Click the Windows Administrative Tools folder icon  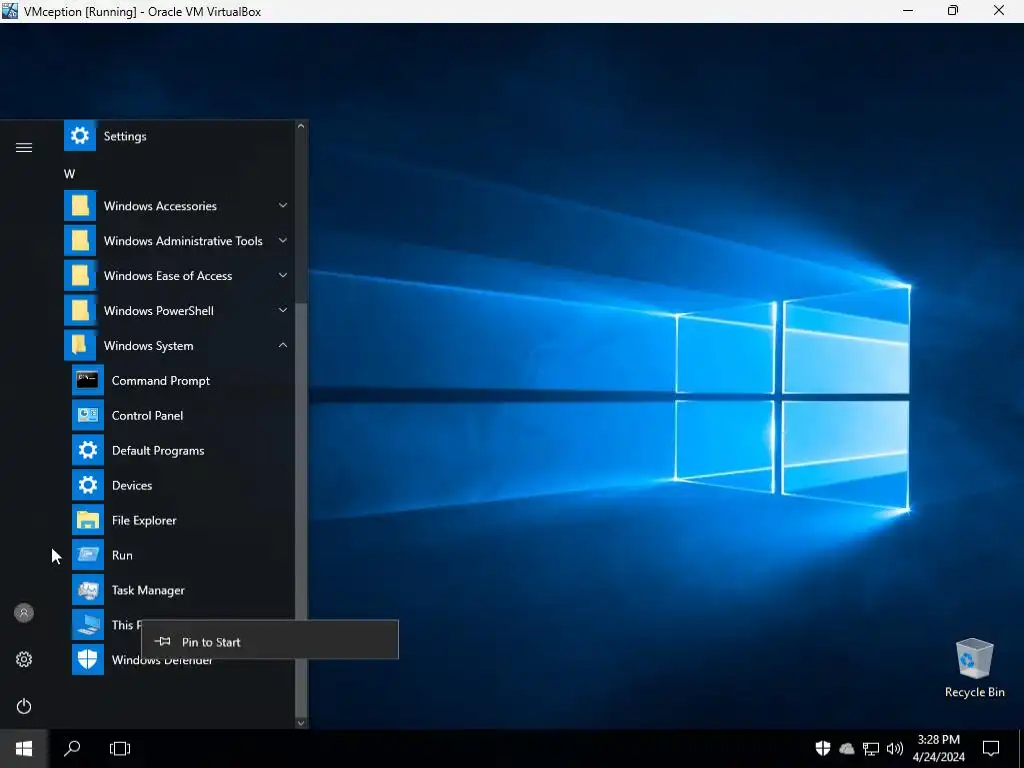point(80,241)
